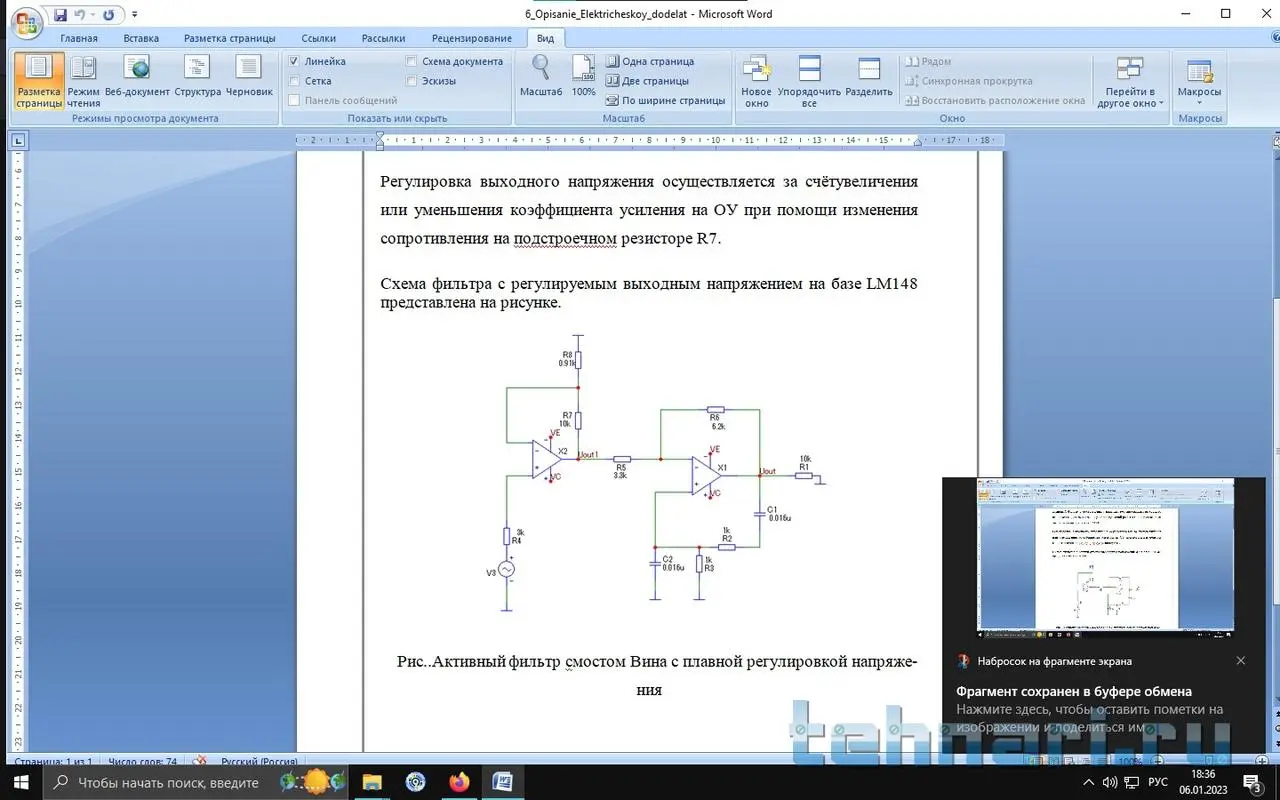Expand Перейти в другое окно dropdown

click(x=1130, y=82)
